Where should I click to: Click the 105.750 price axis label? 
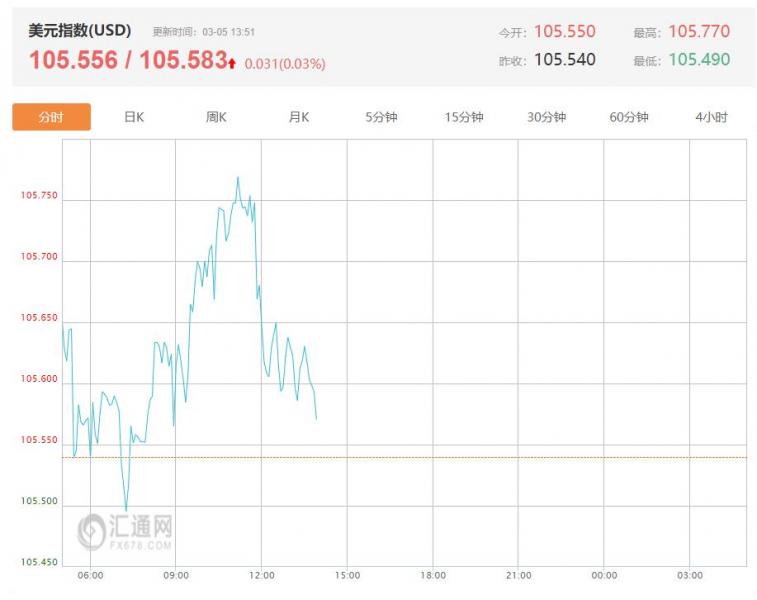40,196
